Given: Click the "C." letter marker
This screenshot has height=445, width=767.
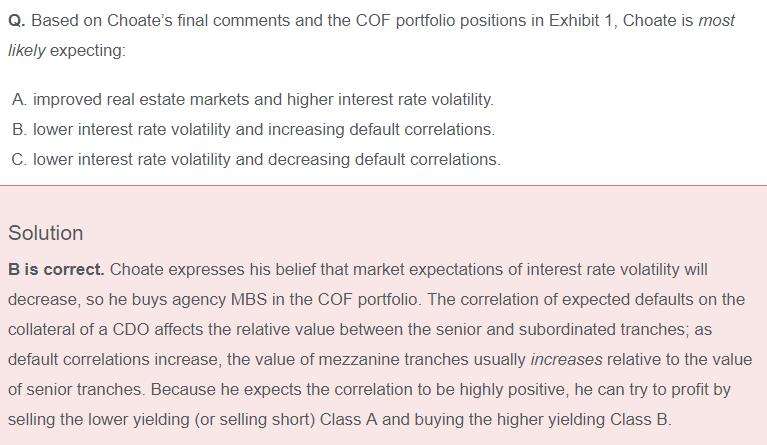Looking at the screenshot, I should 20,159.
